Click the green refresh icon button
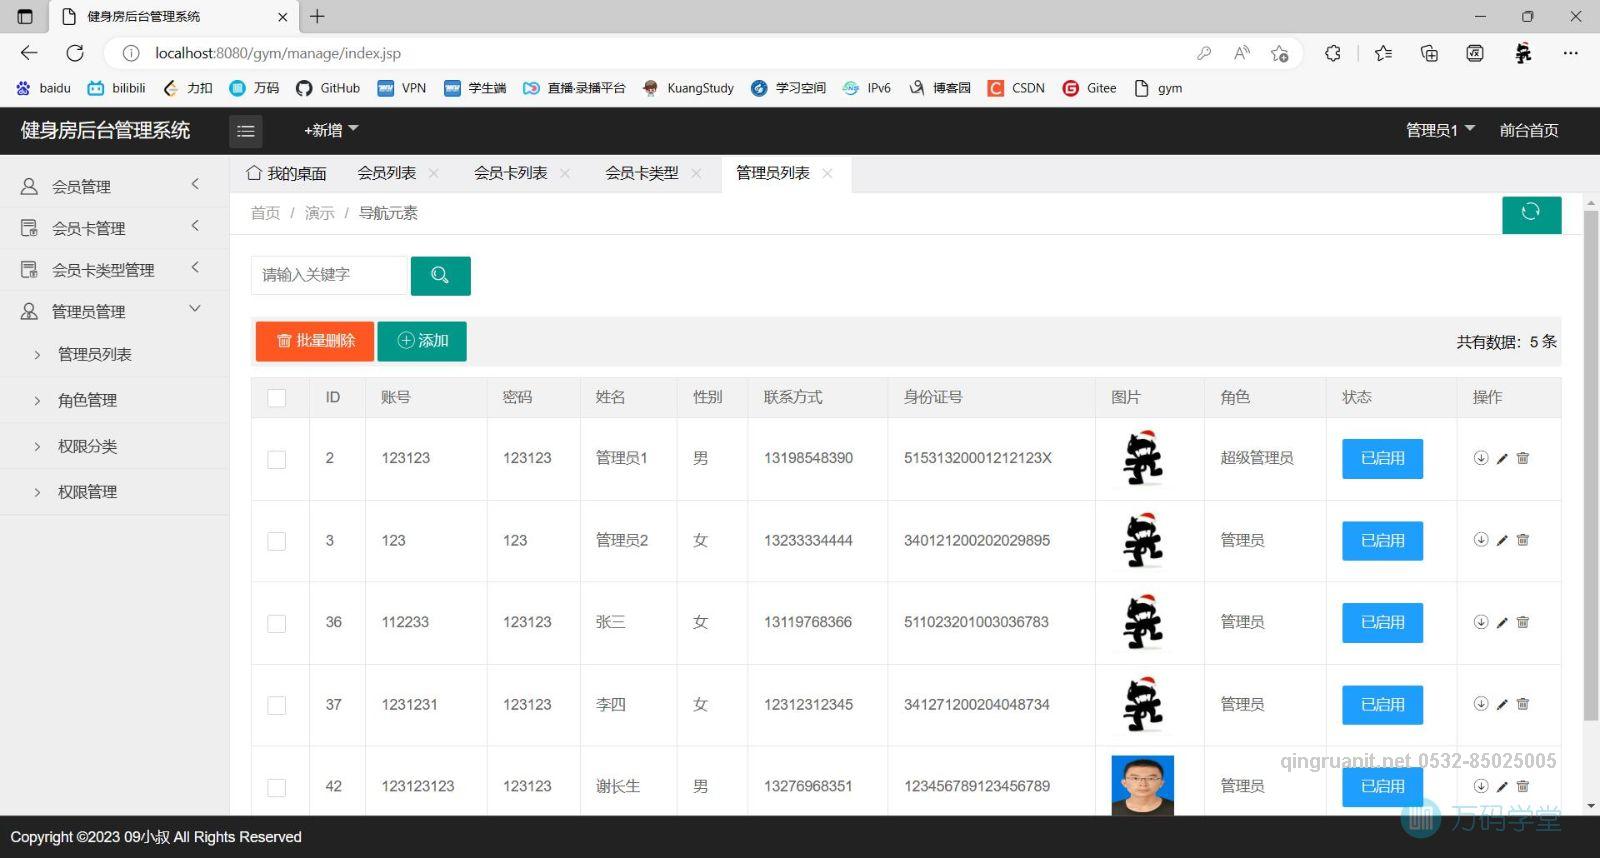The image size is (1600, 858). tap(1530, 213)
